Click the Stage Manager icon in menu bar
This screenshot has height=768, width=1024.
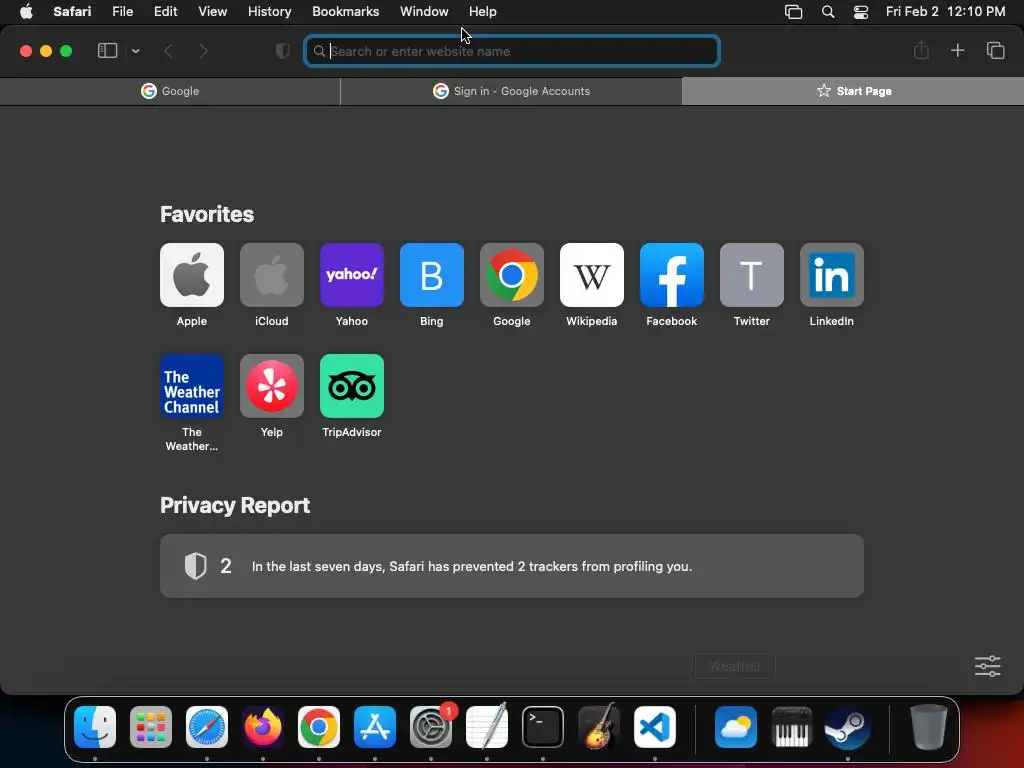(x=793, y=12)
